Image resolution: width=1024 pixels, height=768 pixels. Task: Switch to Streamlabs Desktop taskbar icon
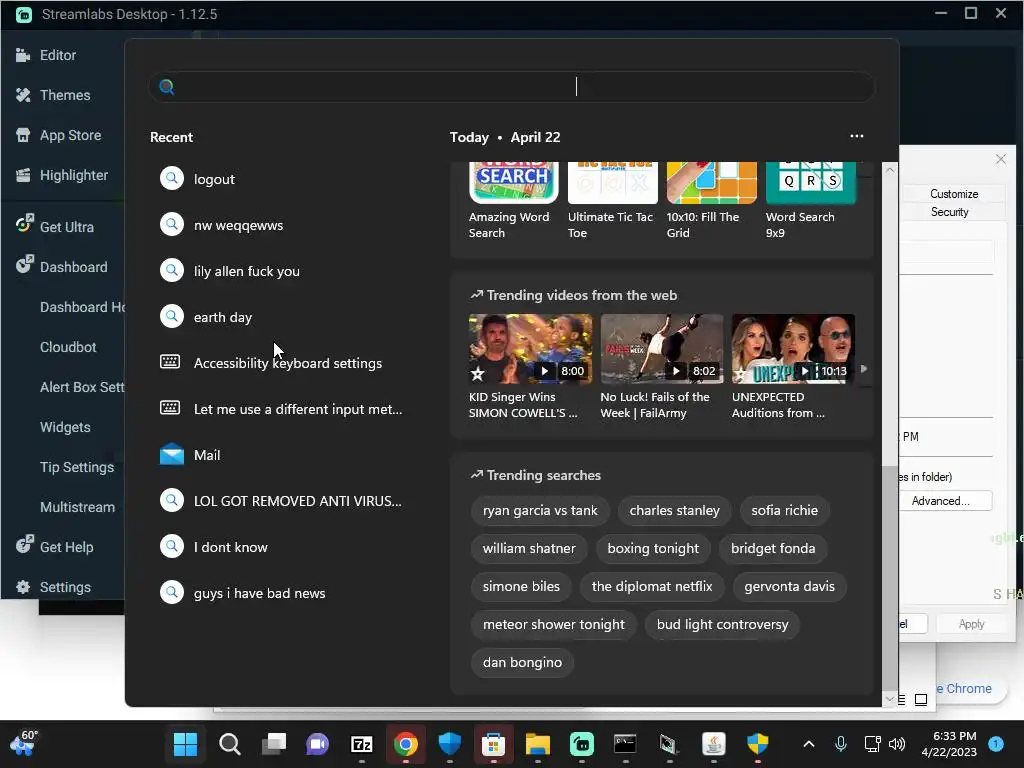pos(582,744)
